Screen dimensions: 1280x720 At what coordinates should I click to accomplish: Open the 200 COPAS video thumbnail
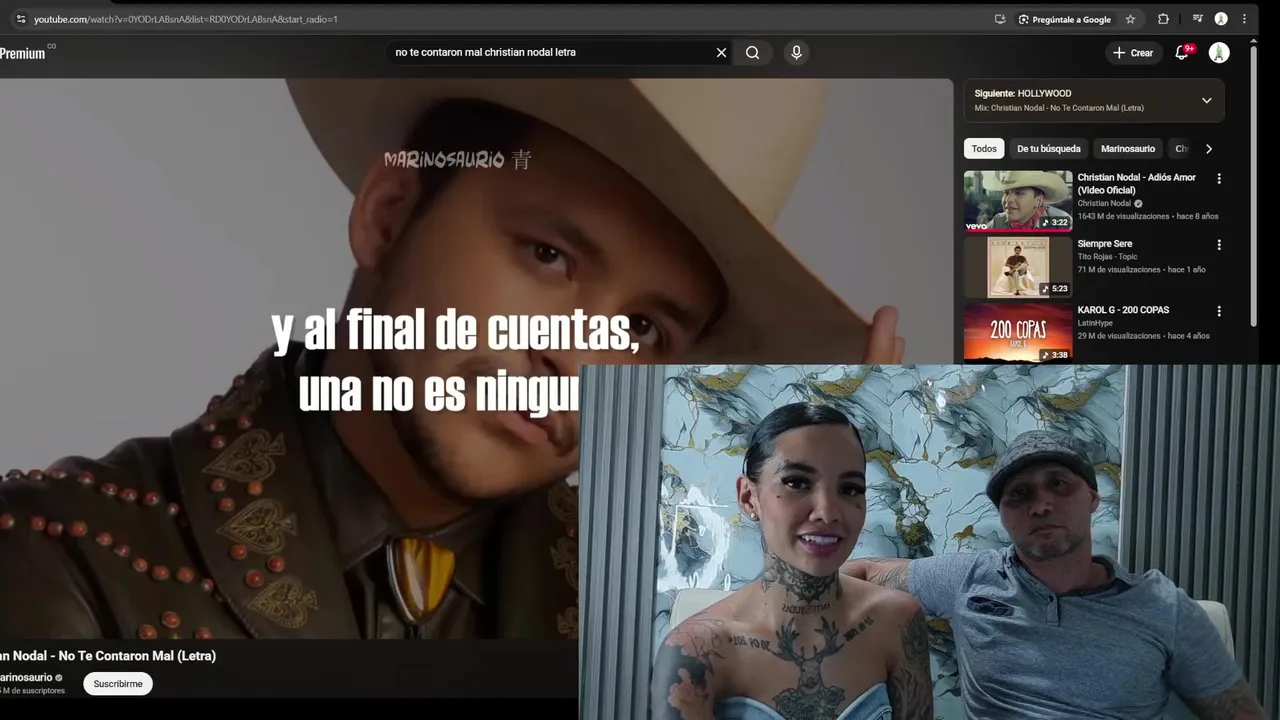[1018, 332]
